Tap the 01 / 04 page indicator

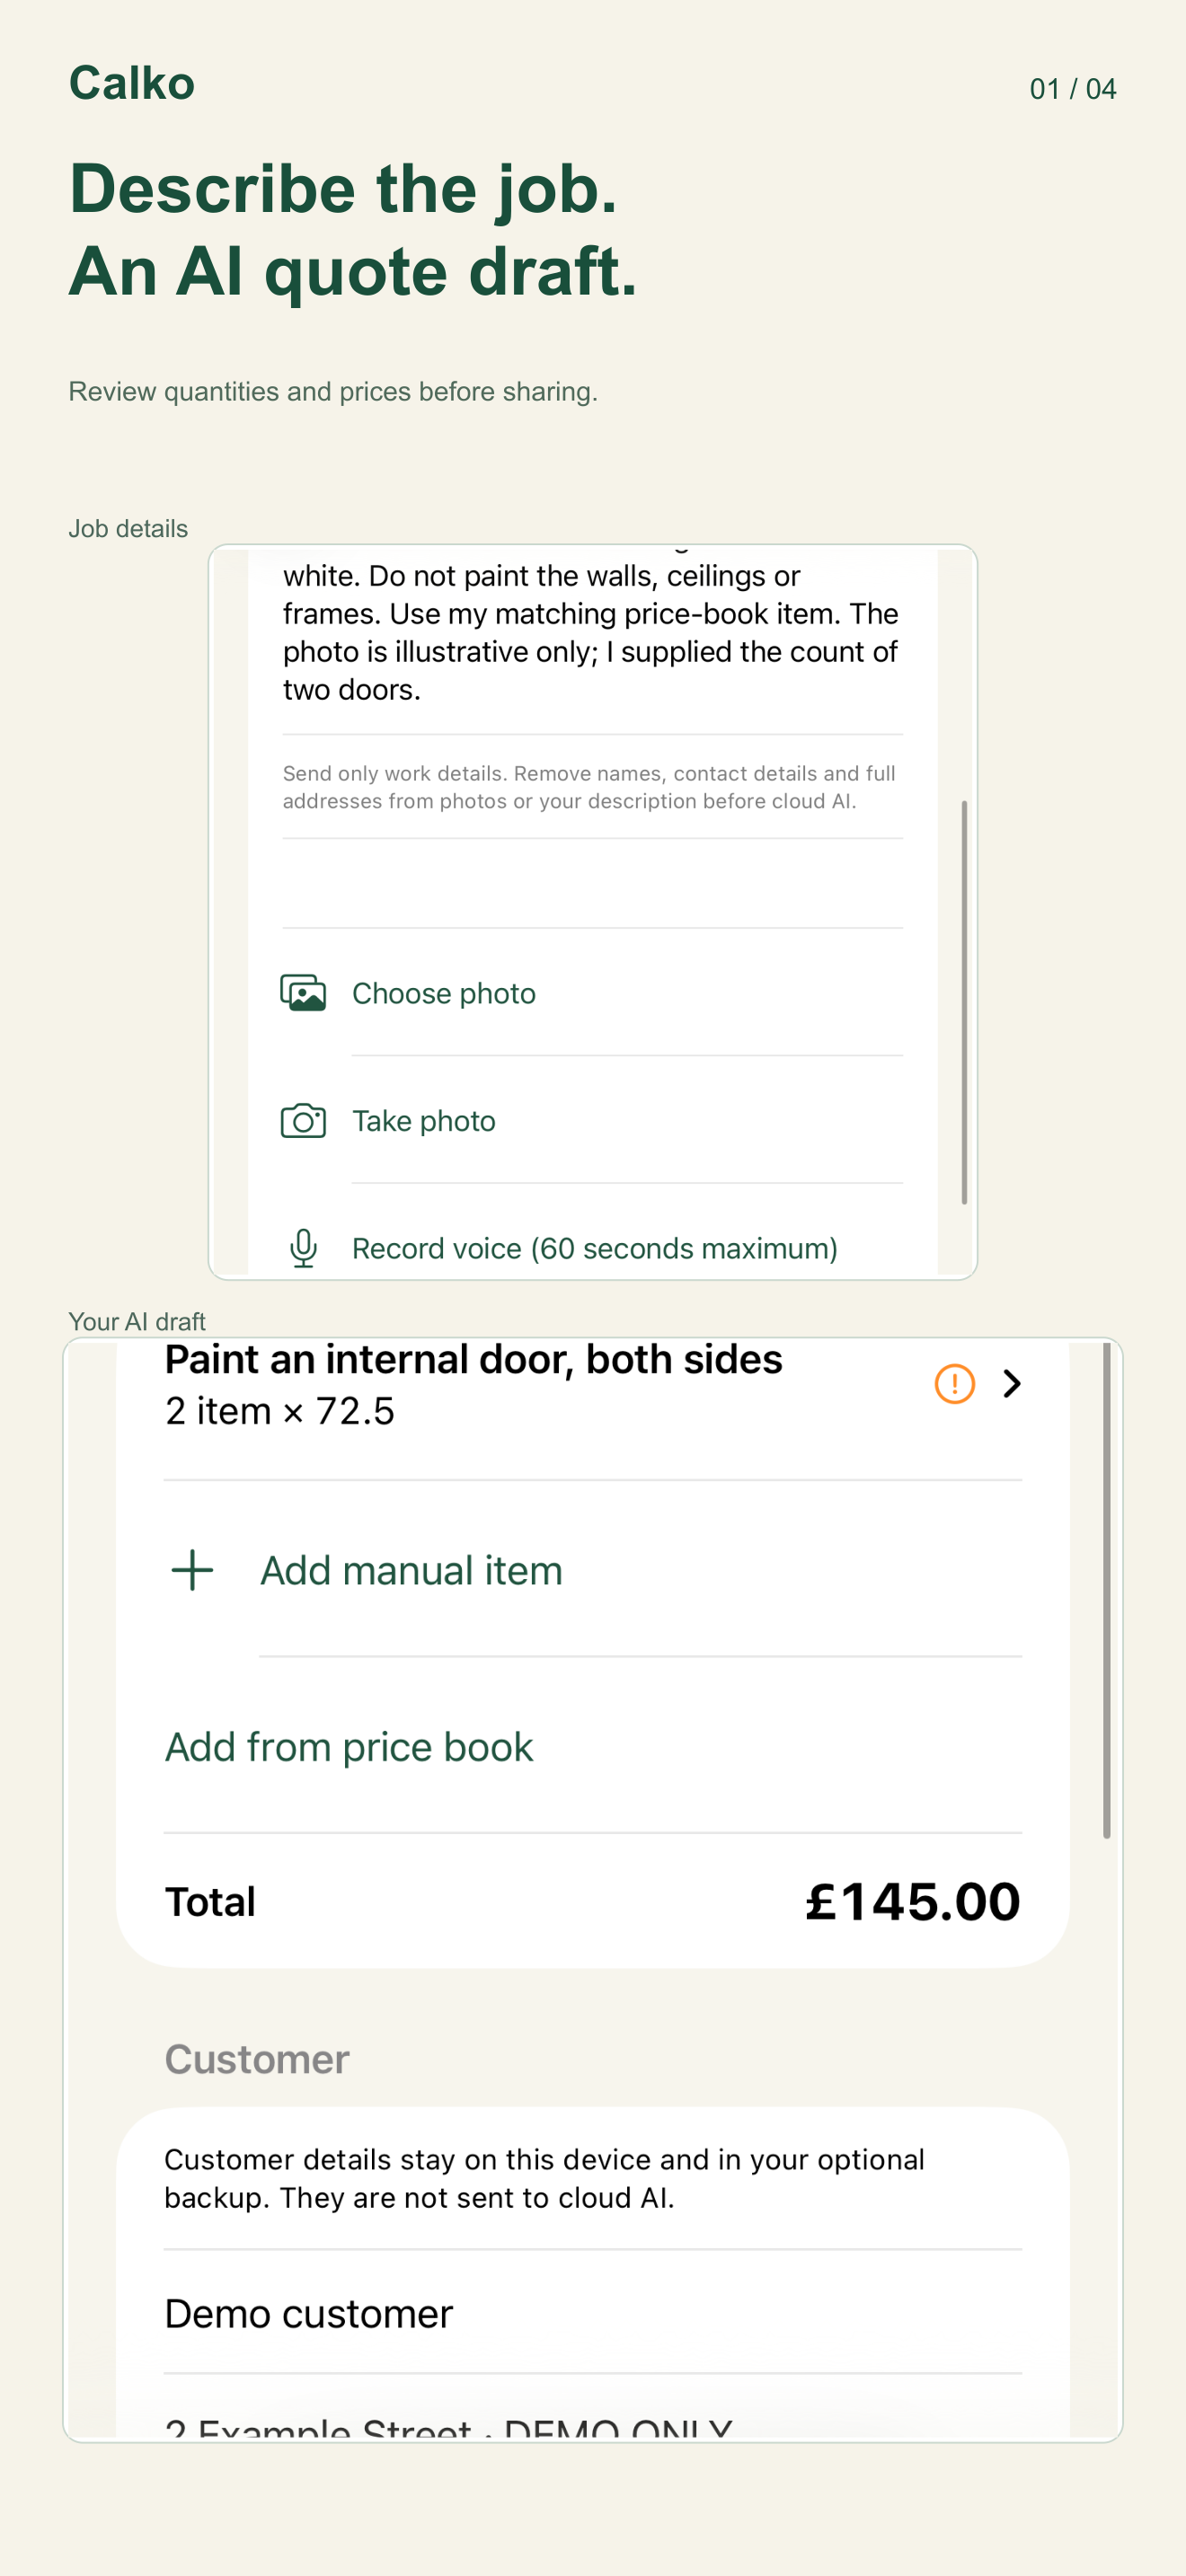(x=1073, y=89)
